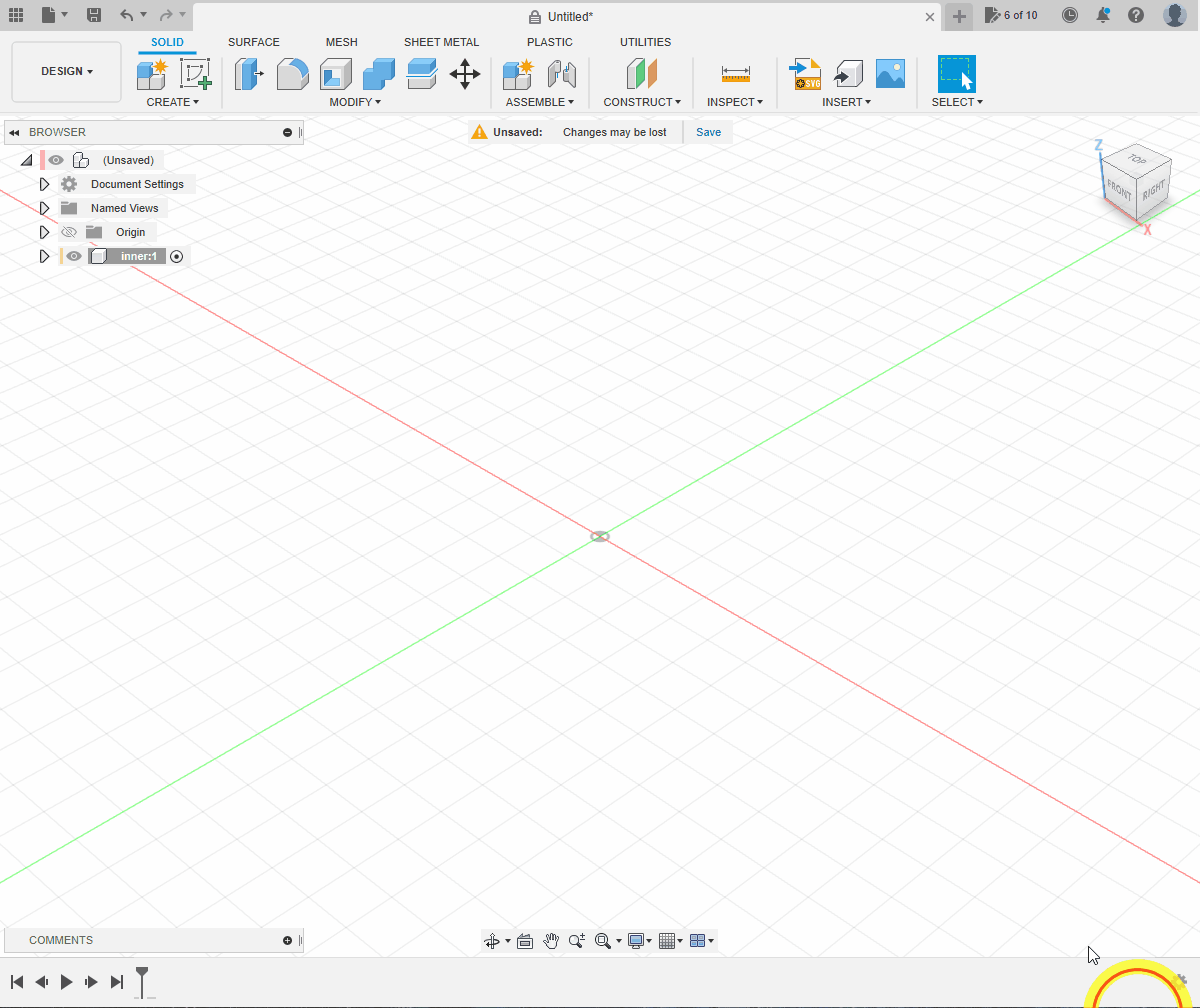Switch to the SHEET METAL tab
1200x1008 pixels.
pyautogui.click(x=441, y=42)
